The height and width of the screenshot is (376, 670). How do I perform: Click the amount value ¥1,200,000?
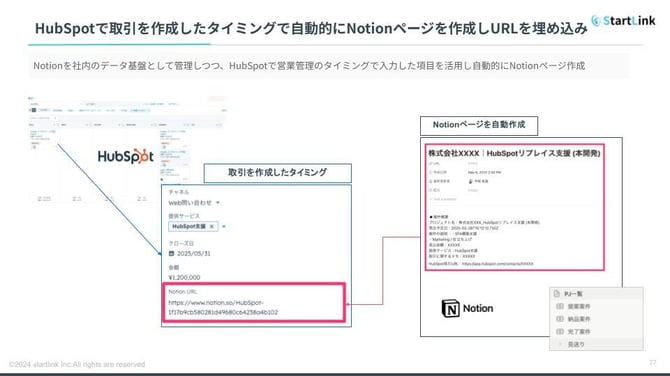pyautogui.click(x=184, y=277)
